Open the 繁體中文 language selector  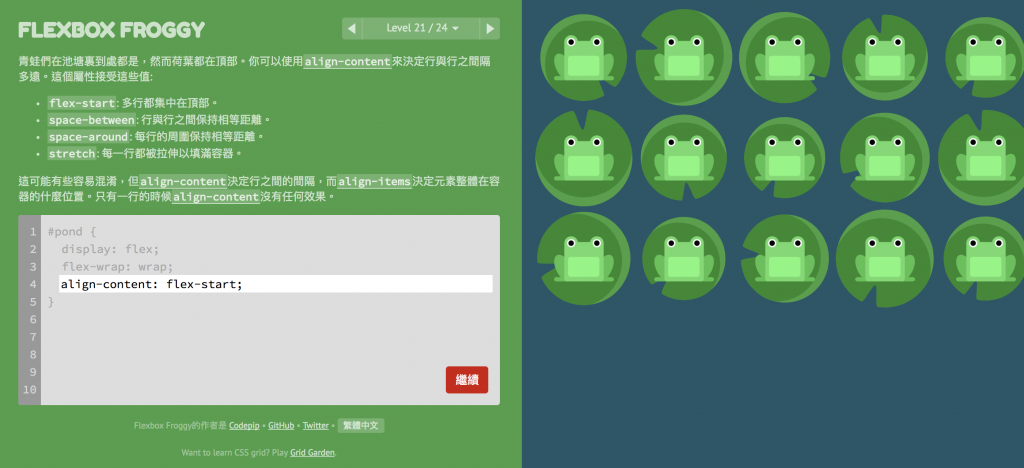point(361,426)
